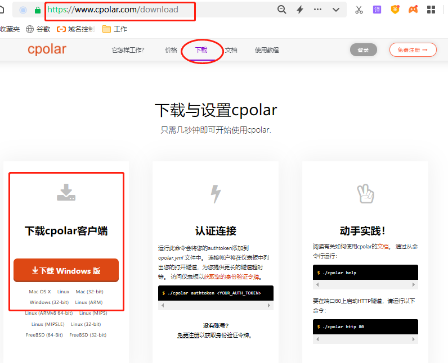Click the blue circular icon left of padlock
This screenshot has height=363, width=448.
23,10
